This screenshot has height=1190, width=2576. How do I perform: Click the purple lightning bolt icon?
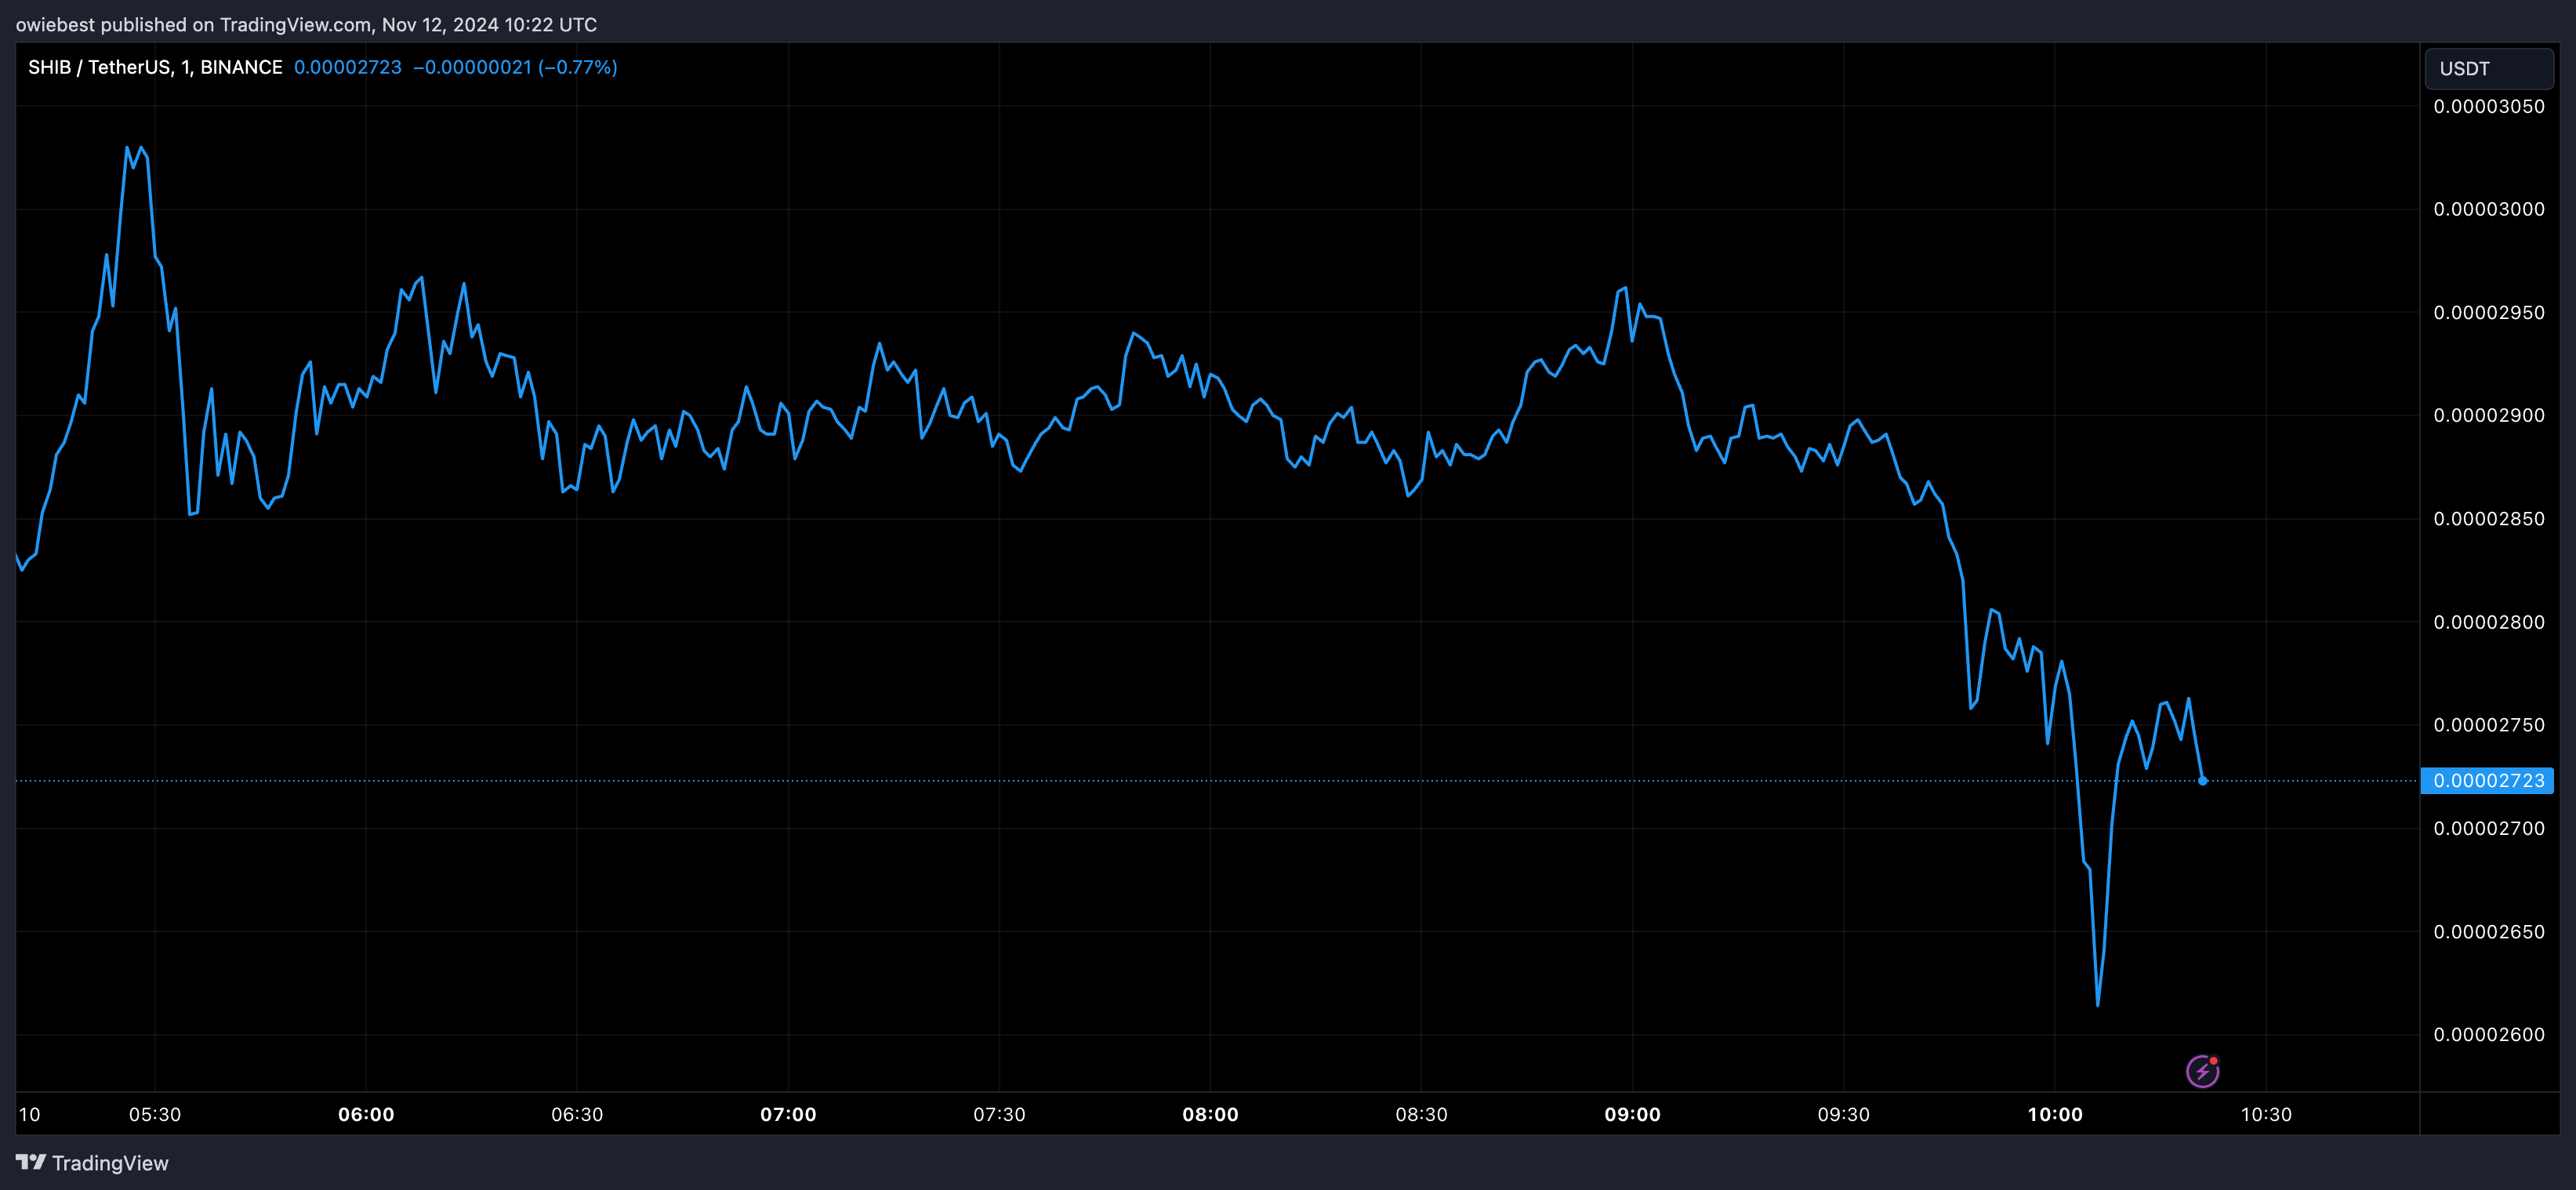[2202, 1071]
